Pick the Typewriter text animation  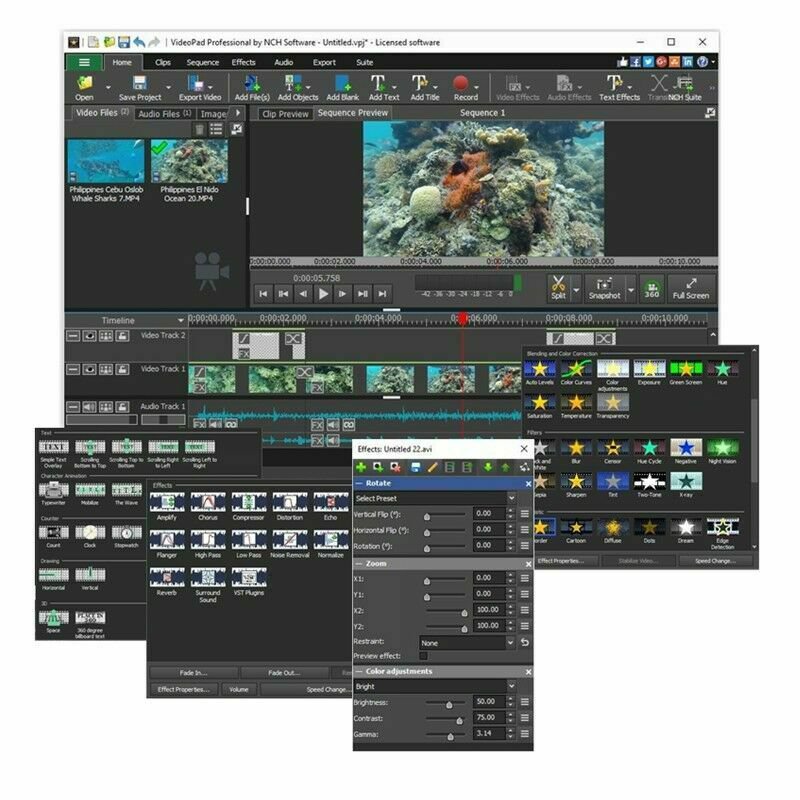pyautogui.click(x=54, y=494)
